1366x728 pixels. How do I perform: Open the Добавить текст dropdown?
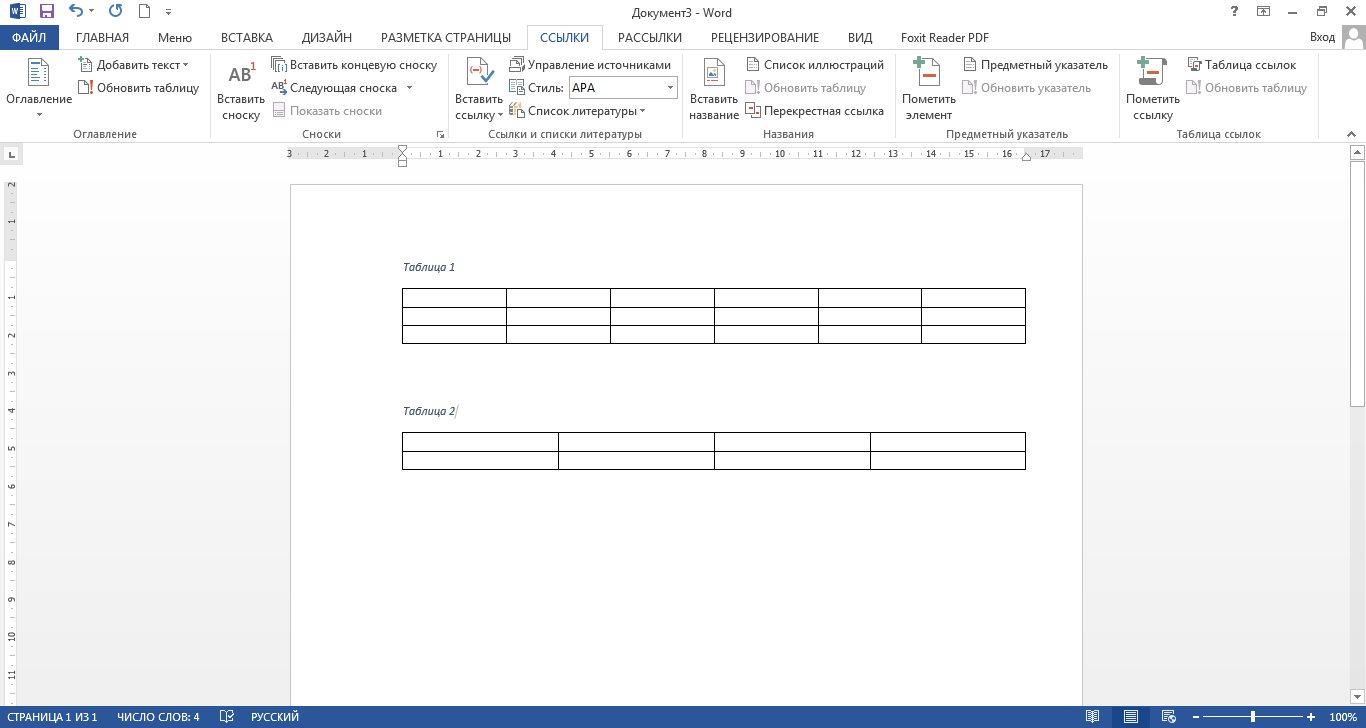click(134, 65)
